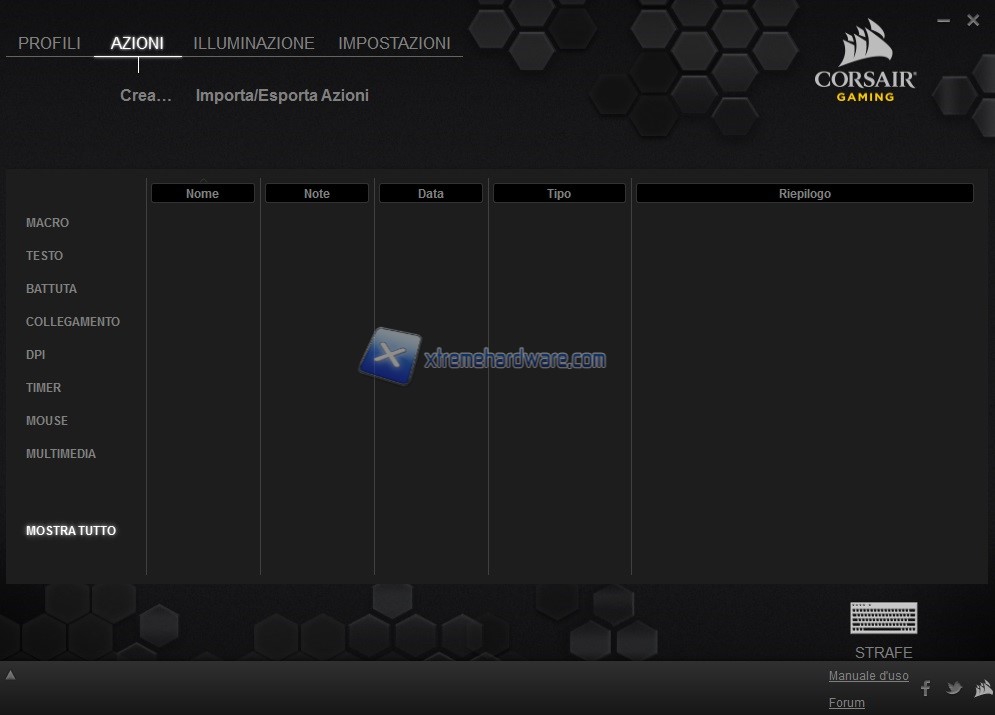Switch to the PROFILI tab
This screenshot has width=995, height=715.
(x=49, y=44)
